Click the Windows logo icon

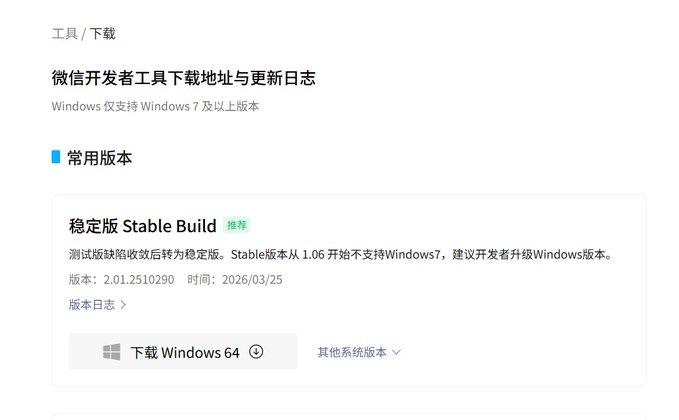(112, 352)
